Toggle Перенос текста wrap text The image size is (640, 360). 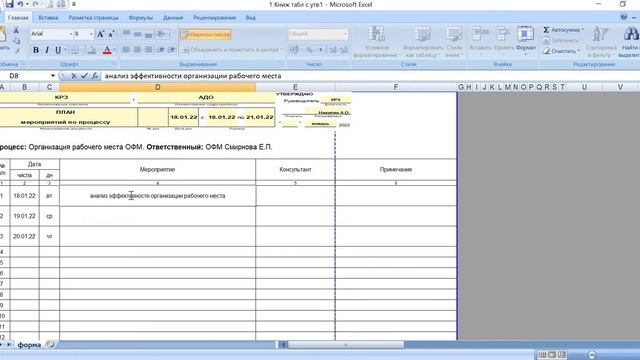point(206,35)
